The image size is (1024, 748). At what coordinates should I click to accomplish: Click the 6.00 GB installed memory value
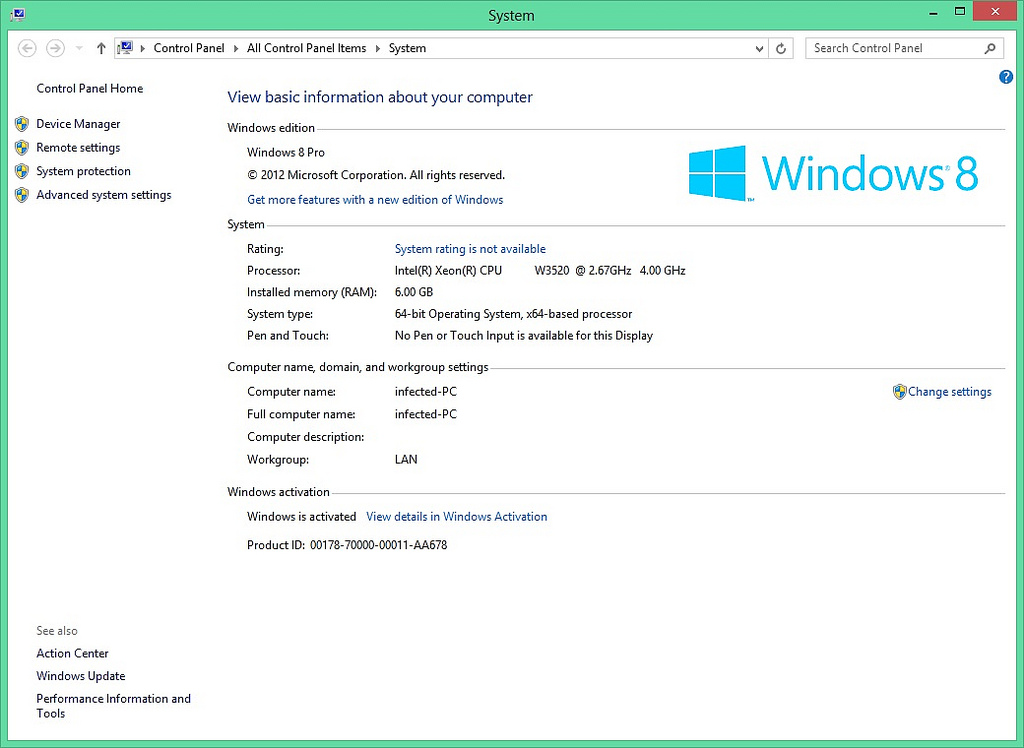tap(414, 292)
